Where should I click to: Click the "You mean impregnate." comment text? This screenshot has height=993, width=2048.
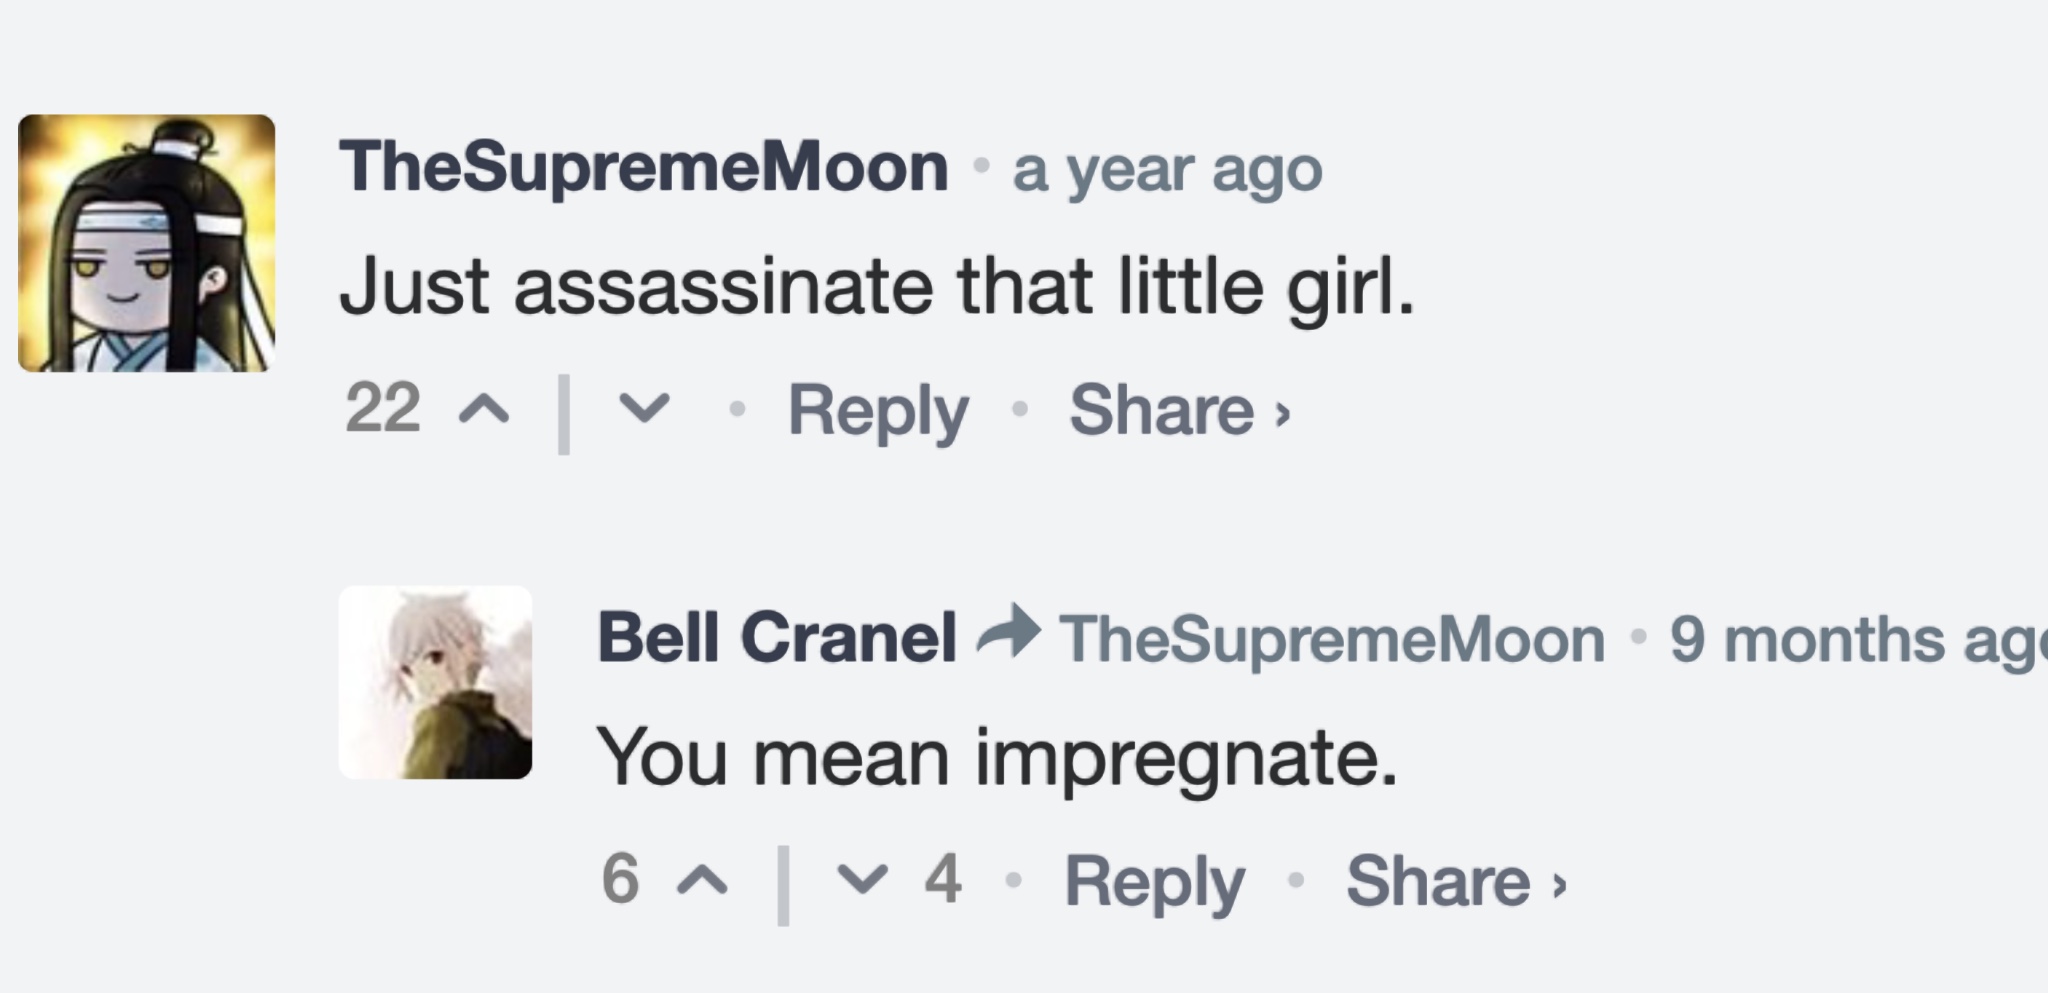(x=996, y=758)
